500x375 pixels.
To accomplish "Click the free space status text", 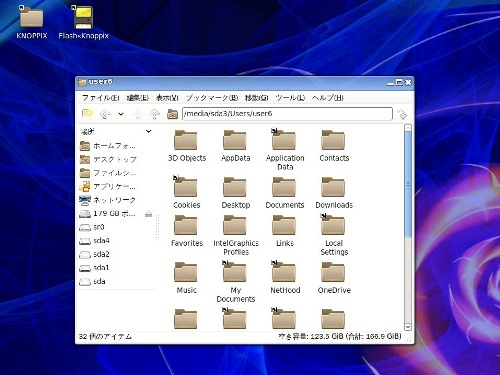I will point(340,336).
